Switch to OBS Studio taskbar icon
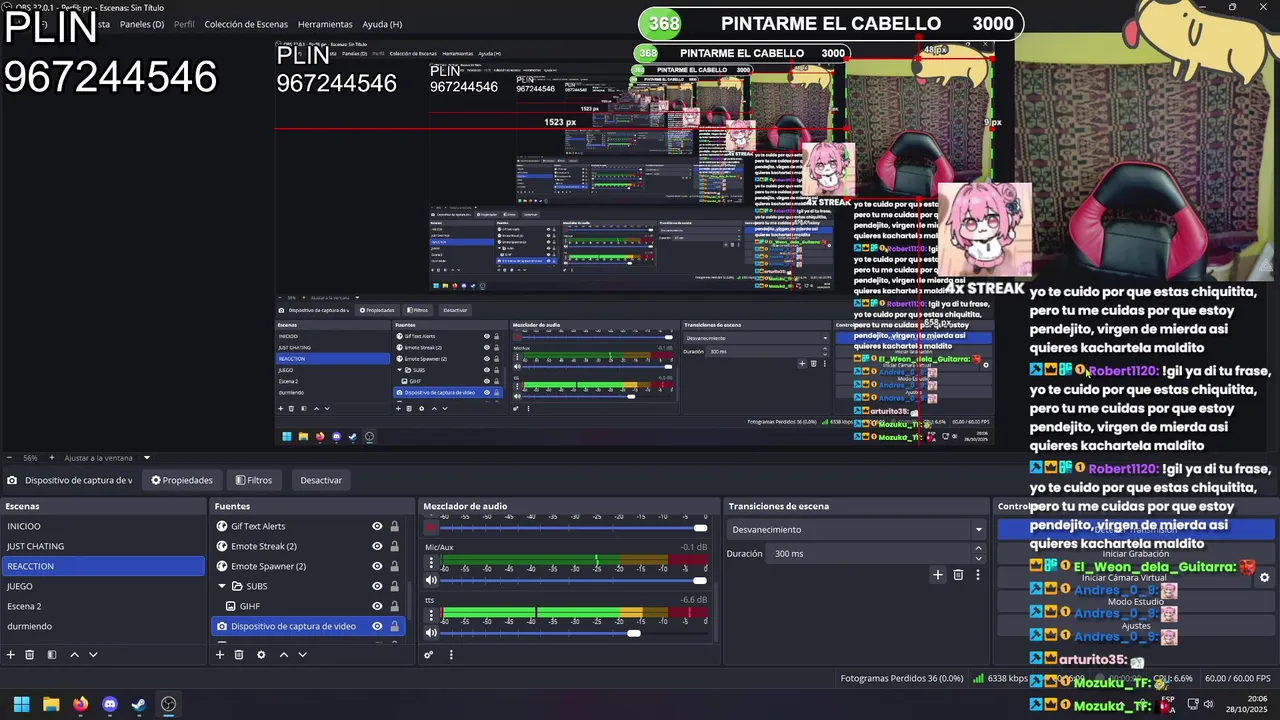Image resolution: width=1280 pixels, height=720 pixels. [169, 704]
